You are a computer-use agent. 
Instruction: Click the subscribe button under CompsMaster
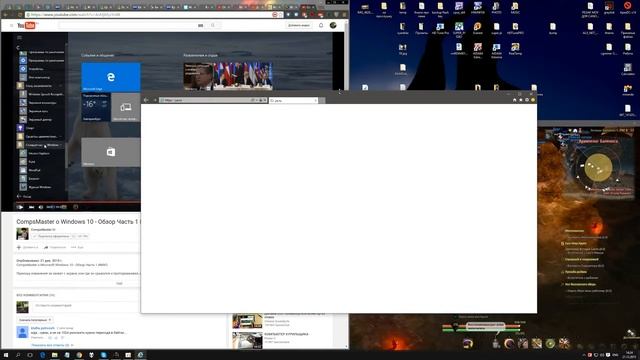tap(51, 236)
